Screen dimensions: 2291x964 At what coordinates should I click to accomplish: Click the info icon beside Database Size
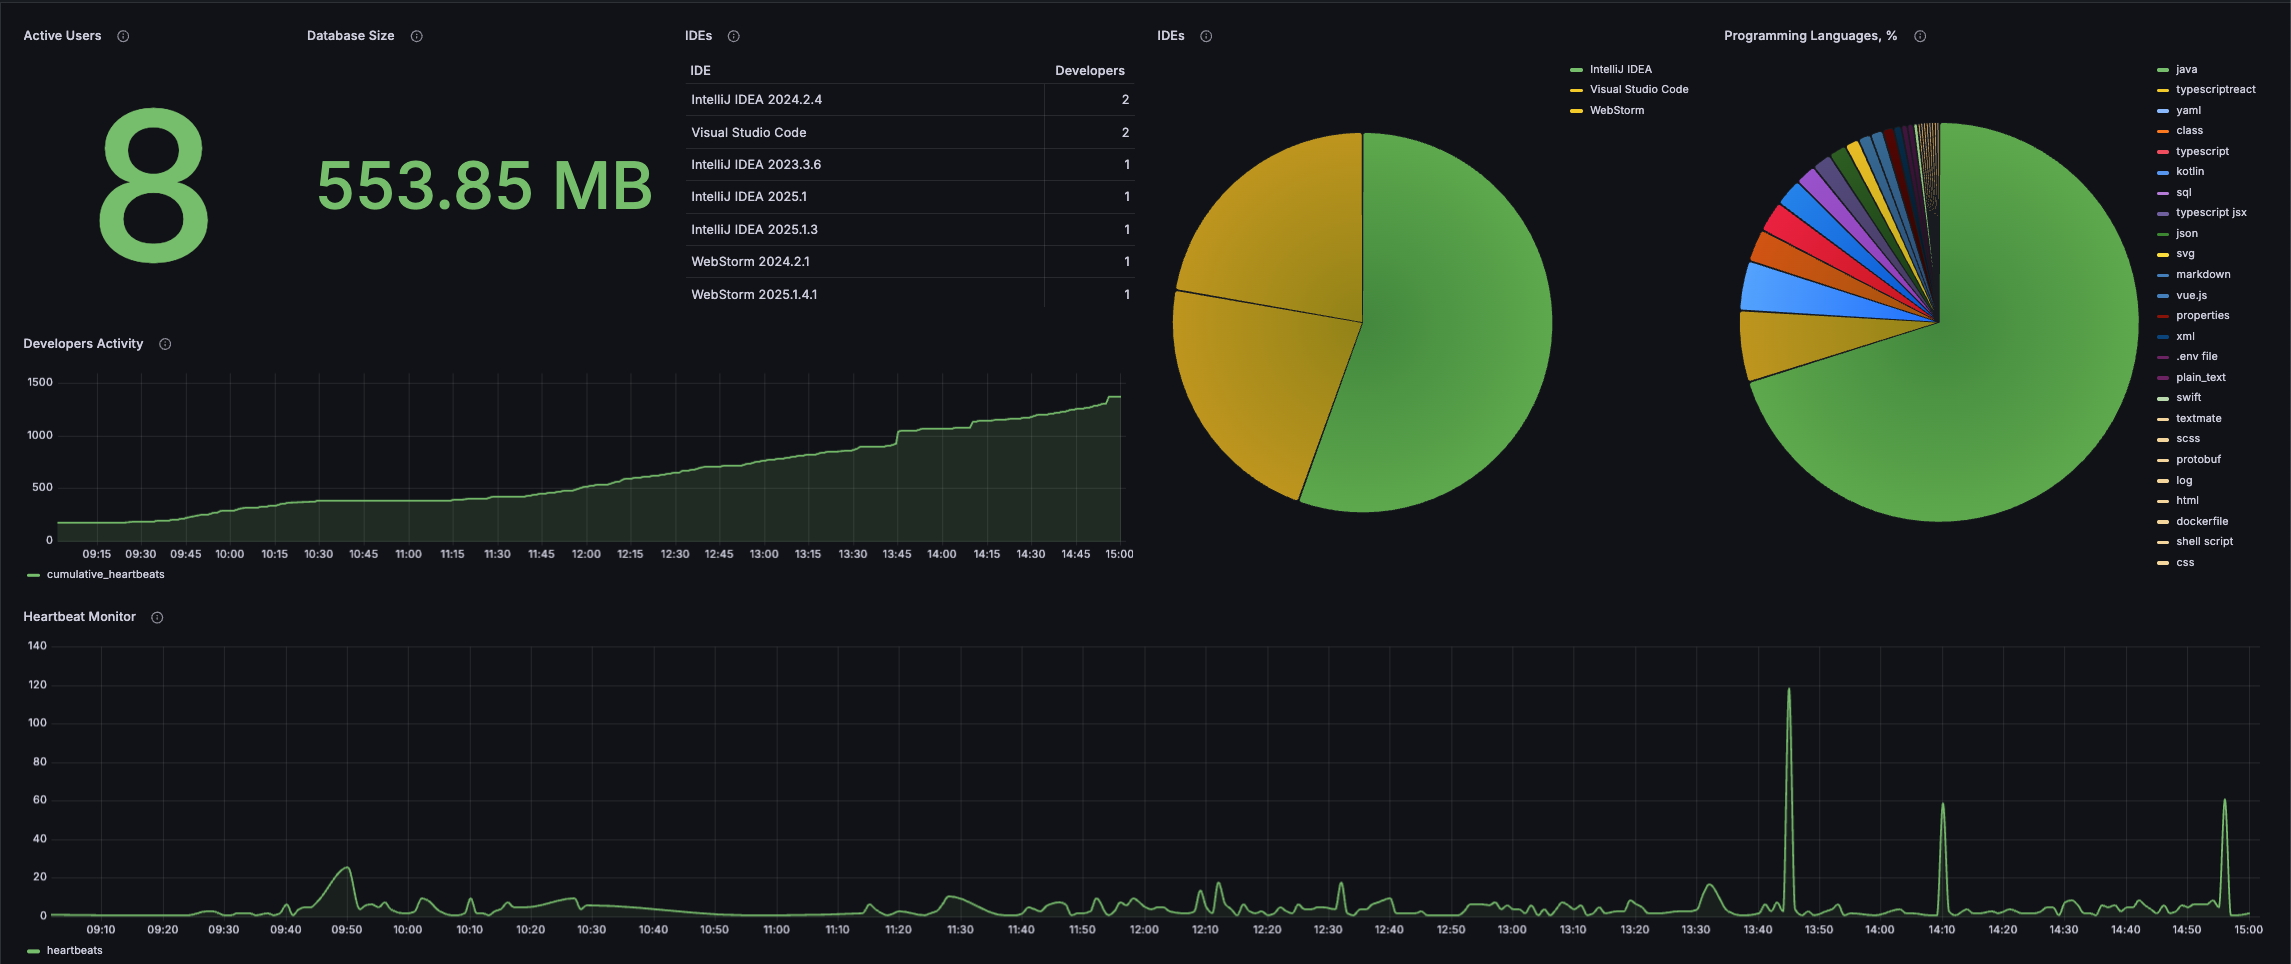[417, 36]
